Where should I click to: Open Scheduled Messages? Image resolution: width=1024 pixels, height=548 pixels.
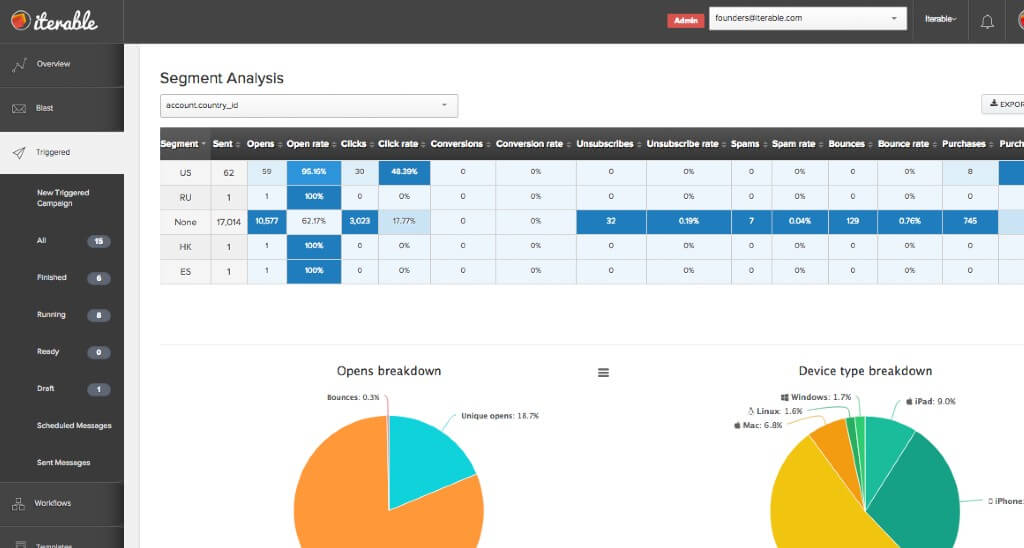[74, 426]
